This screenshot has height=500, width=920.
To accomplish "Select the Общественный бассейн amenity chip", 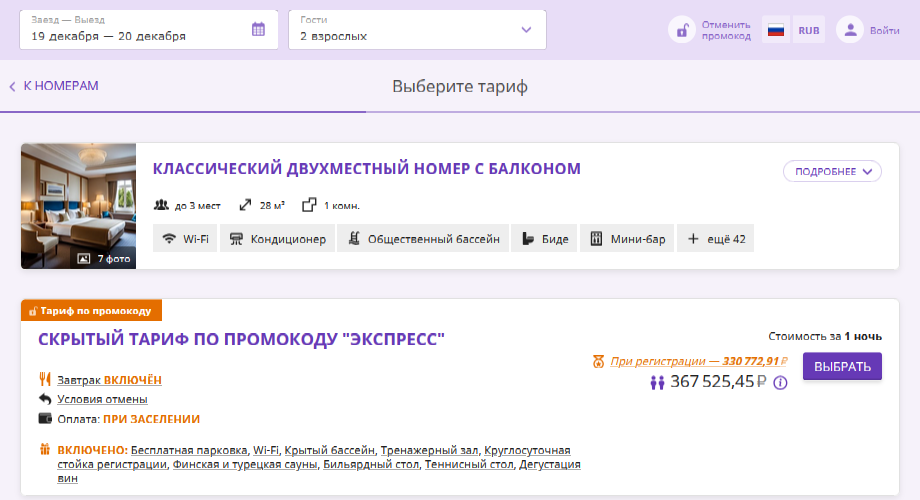I will coord(423,238).
